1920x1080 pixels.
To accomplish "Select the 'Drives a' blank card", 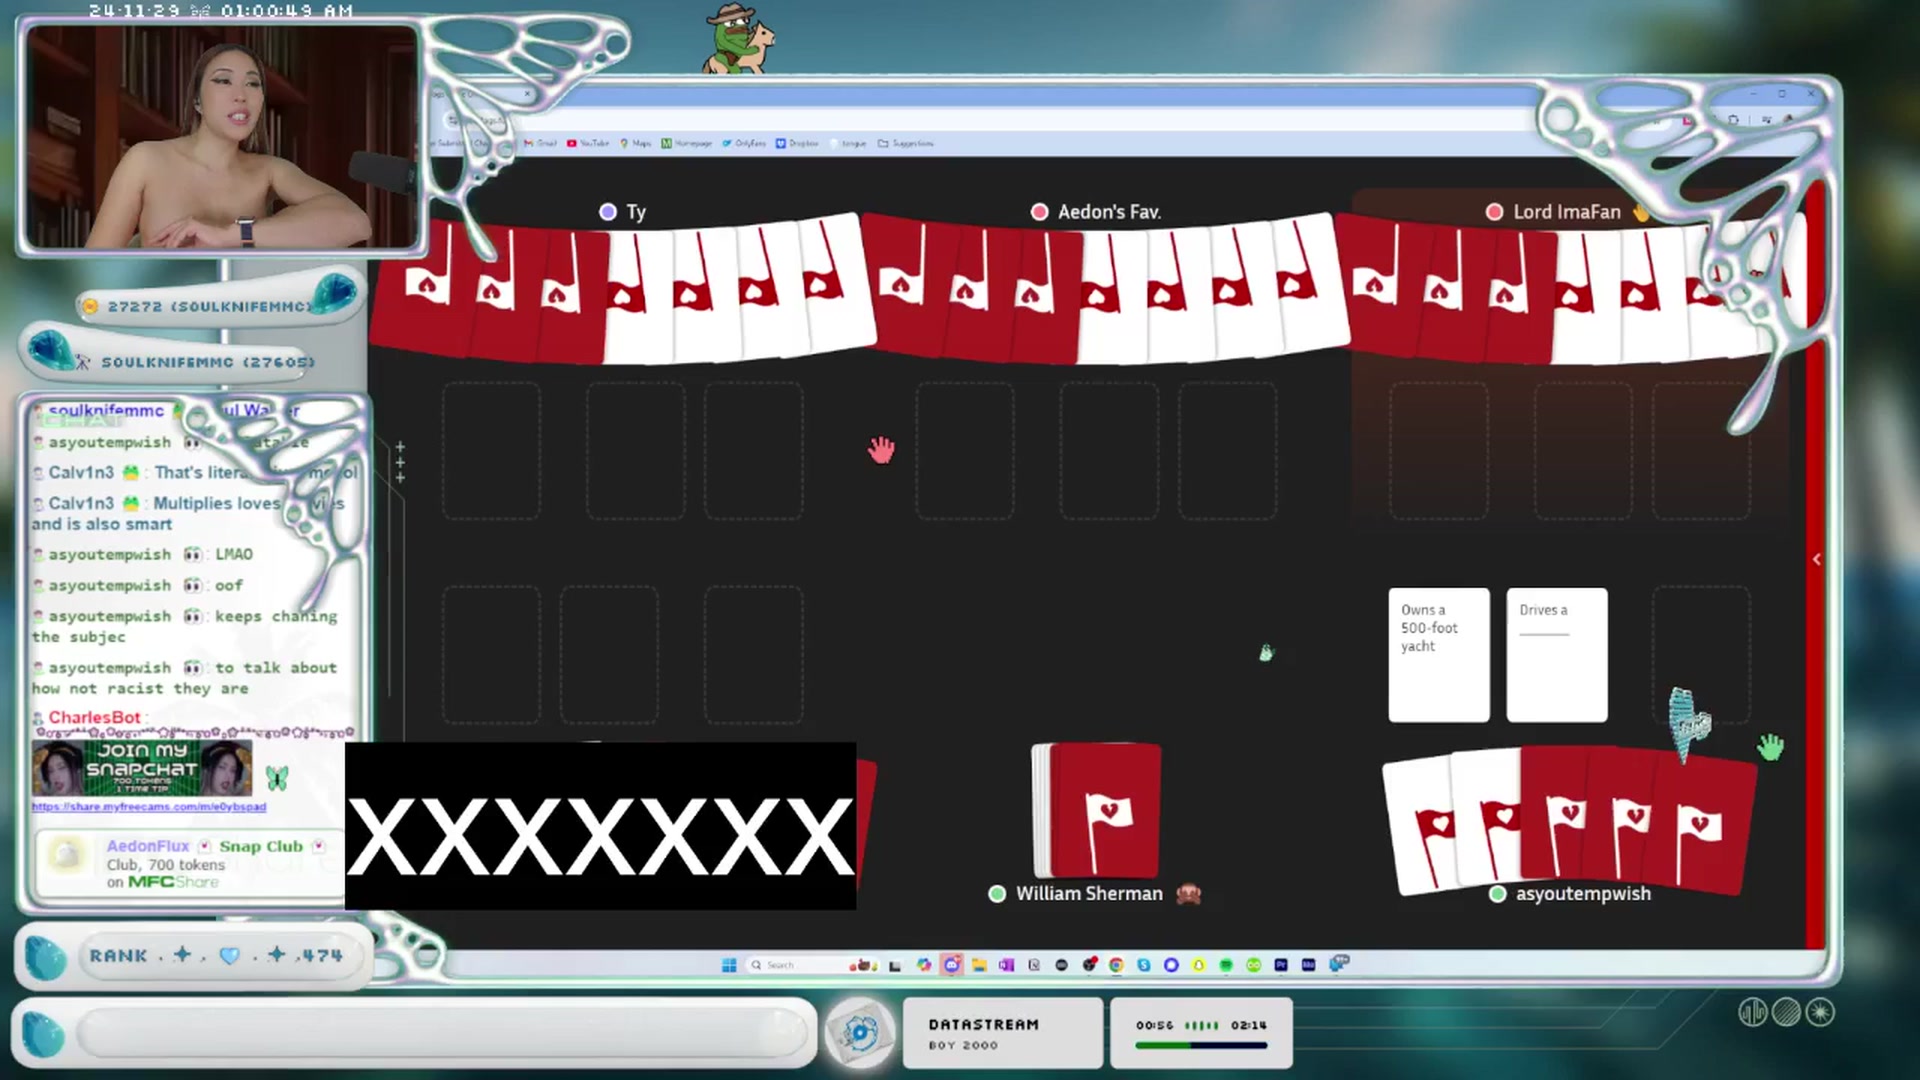I will click(x=1557, y=655).
